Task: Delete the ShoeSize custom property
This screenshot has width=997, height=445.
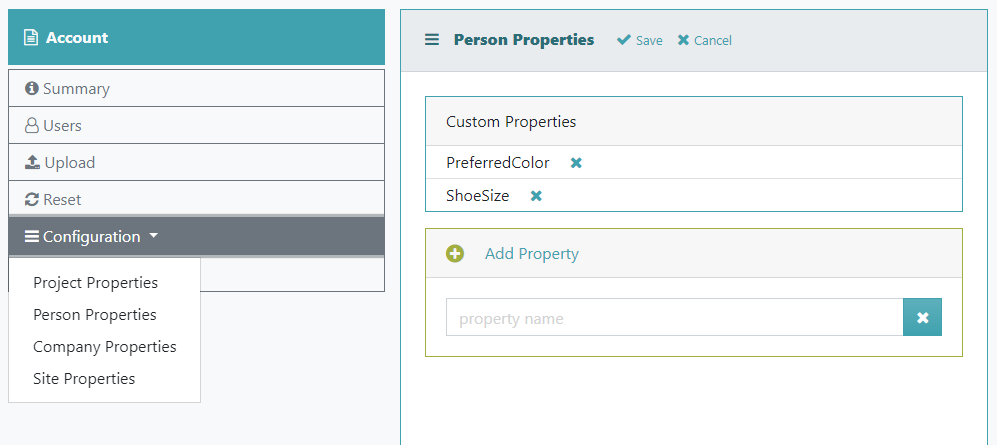Action: [536, 196]
